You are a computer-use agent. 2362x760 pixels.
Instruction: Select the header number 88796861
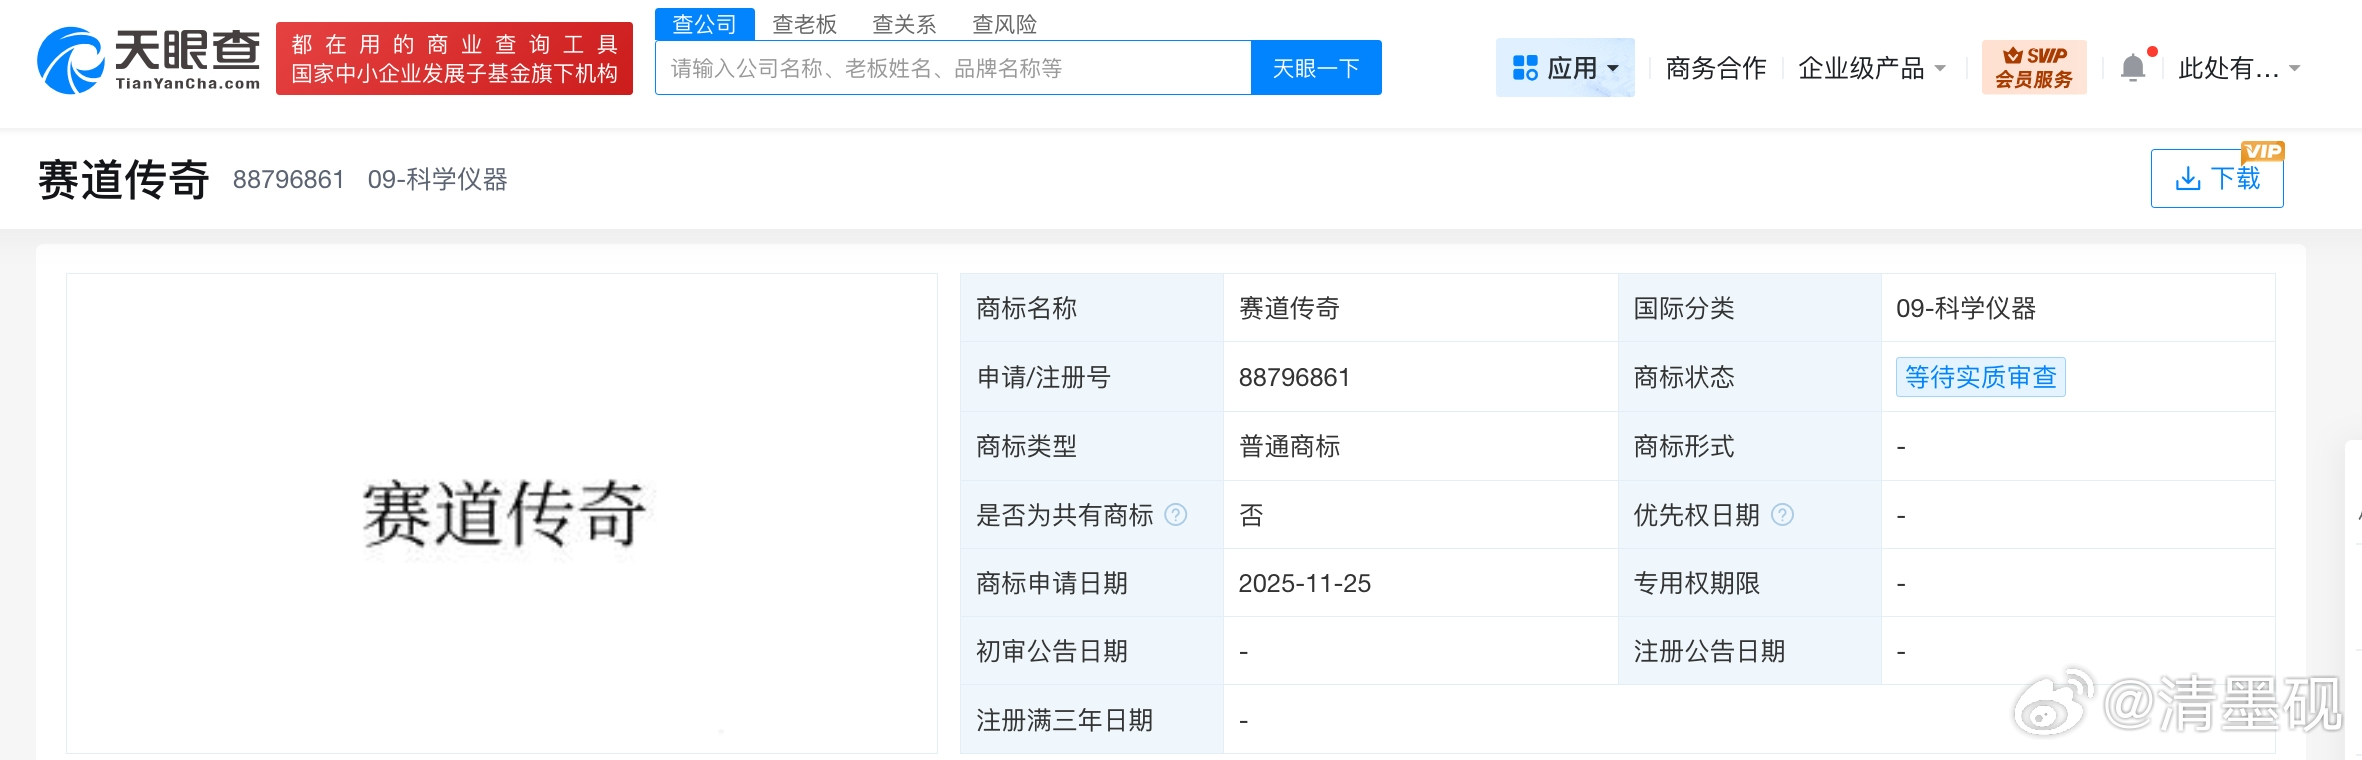[x=289, y=179]
